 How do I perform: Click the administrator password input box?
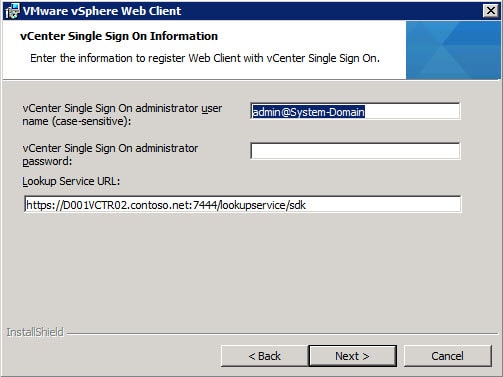(355, 151)
